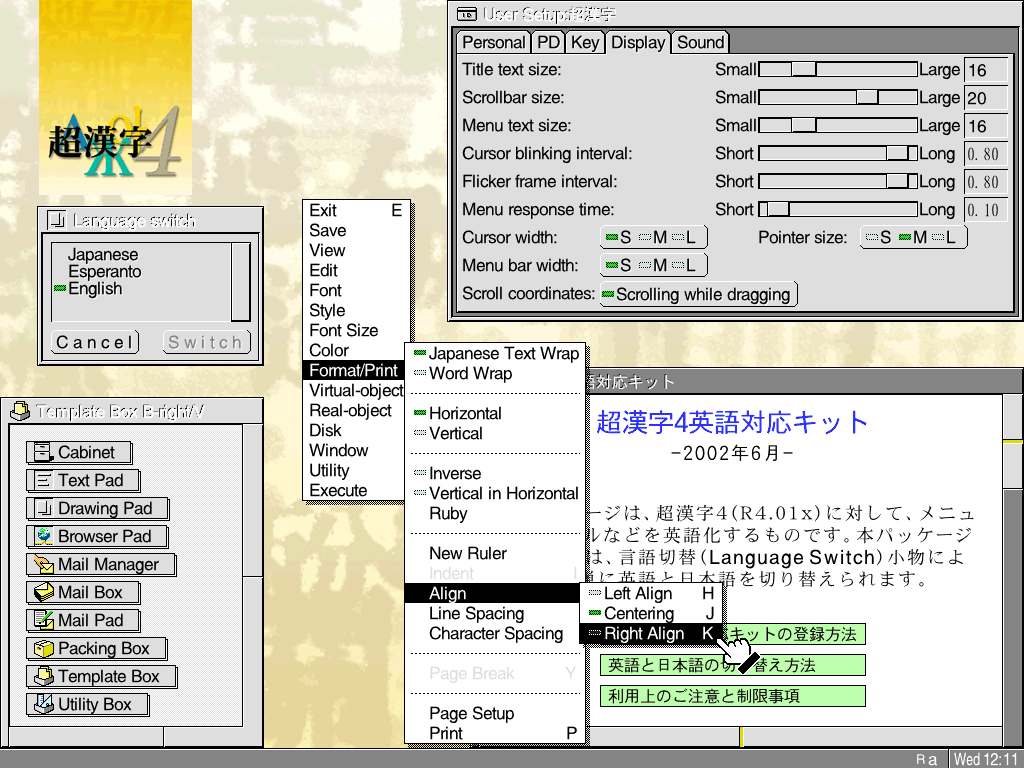Choose Right Align from Align submenu
The width and height of the screenshot is (1024, 768).
[x=644, y=633]
